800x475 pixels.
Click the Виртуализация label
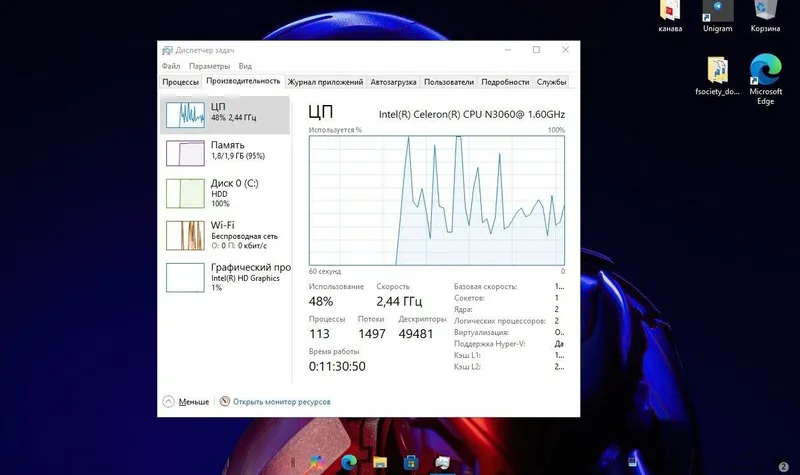pos(481,332)
